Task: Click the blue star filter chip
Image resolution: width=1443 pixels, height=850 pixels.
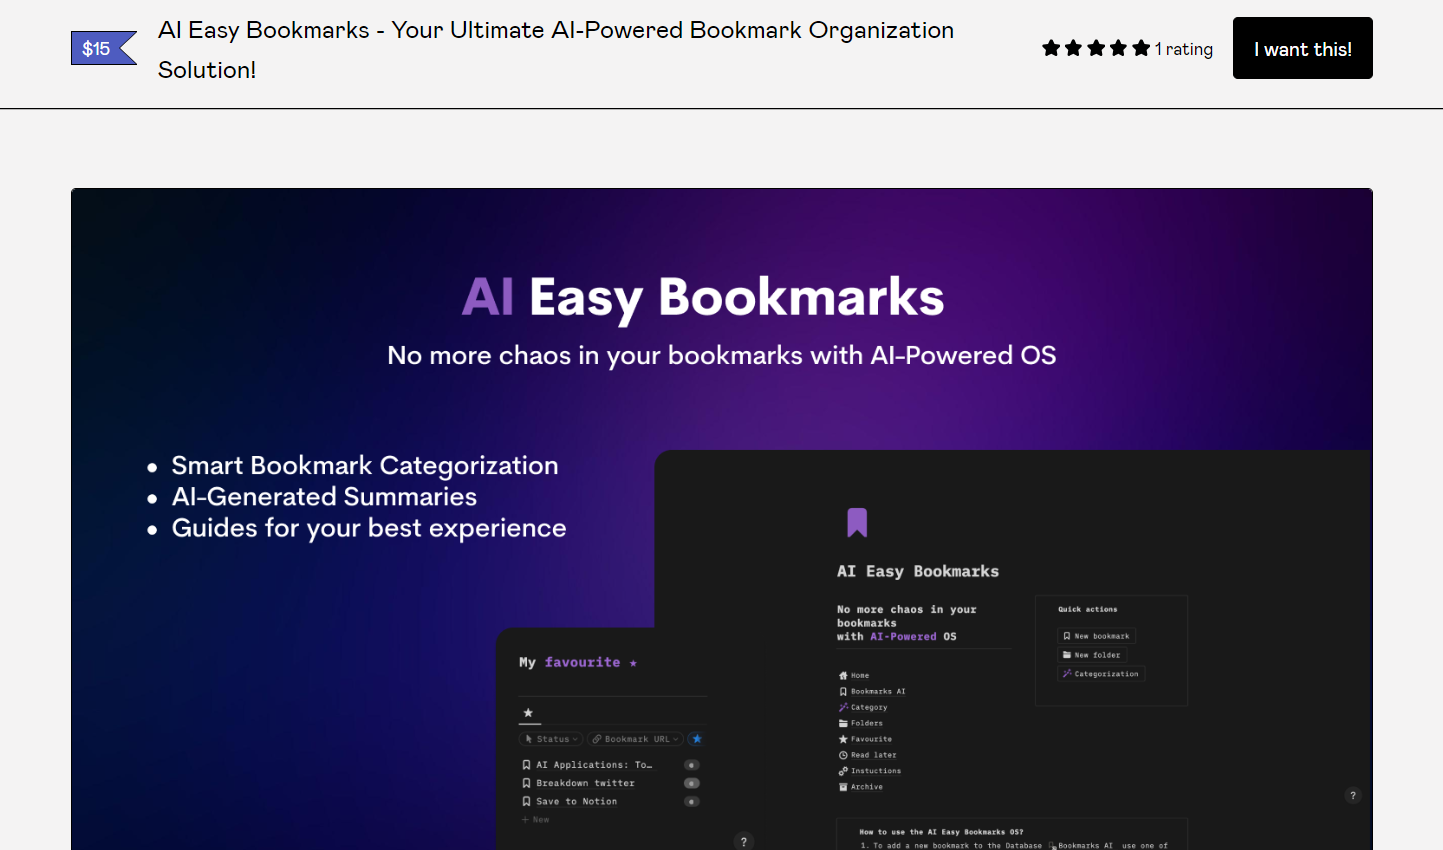Action: 696,739
